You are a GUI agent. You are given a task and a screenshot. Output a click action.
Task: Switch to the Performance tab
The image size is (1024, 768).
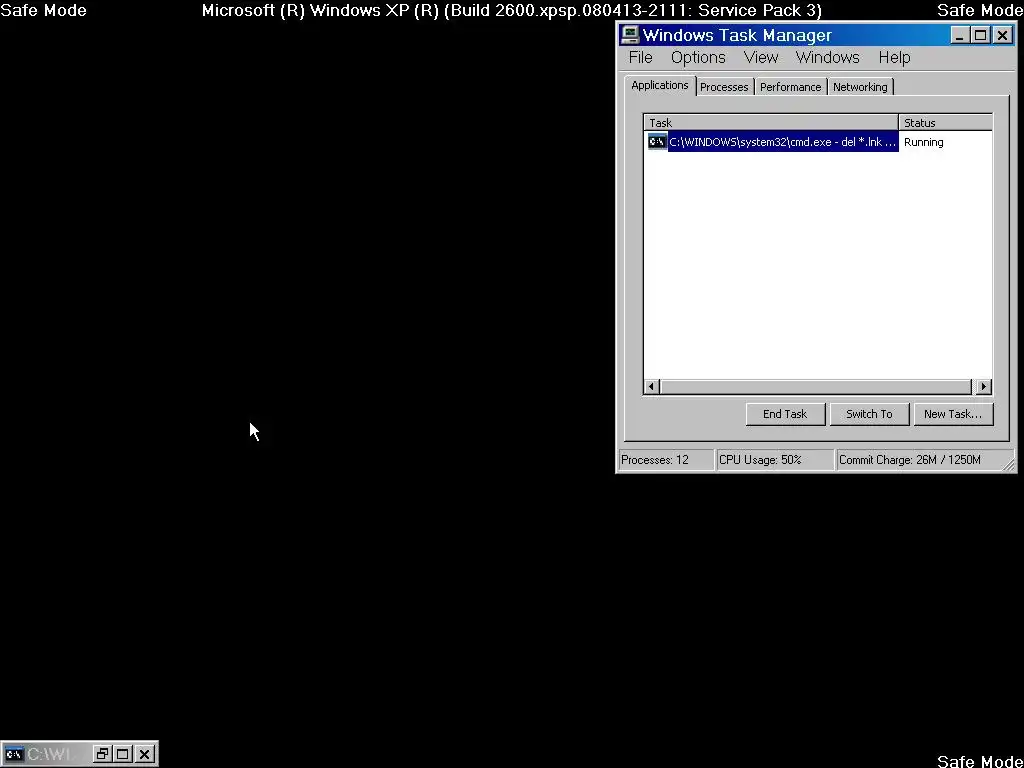790,87
